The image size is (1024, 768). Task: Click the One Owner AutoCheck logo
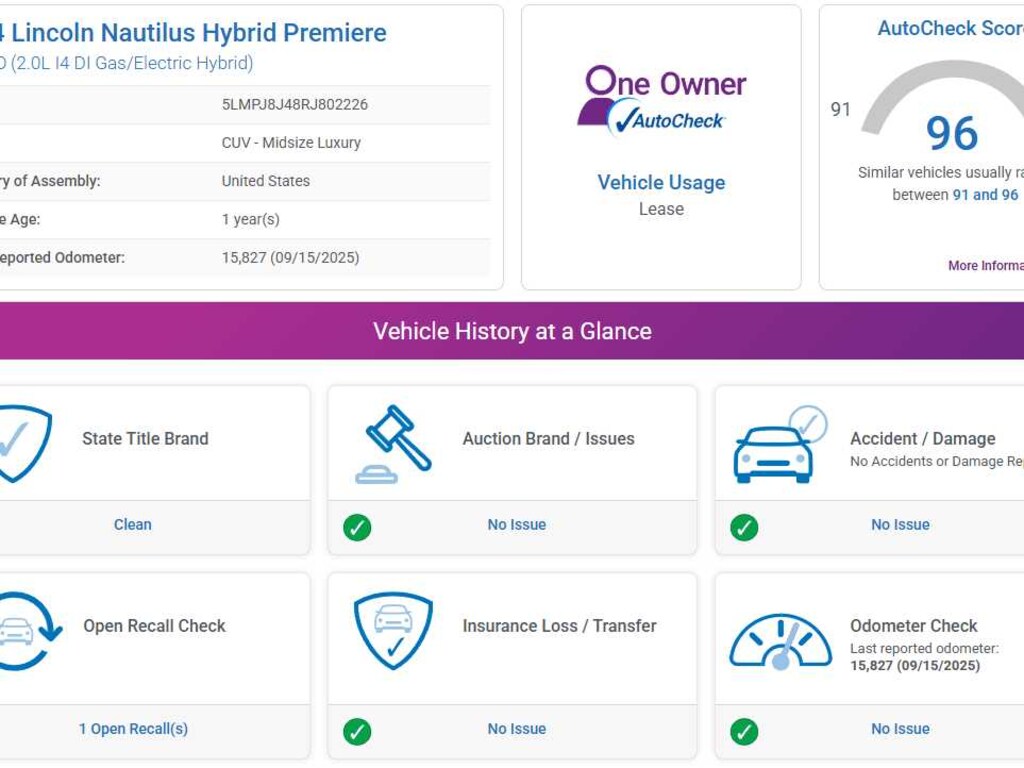tap(661, 101)
